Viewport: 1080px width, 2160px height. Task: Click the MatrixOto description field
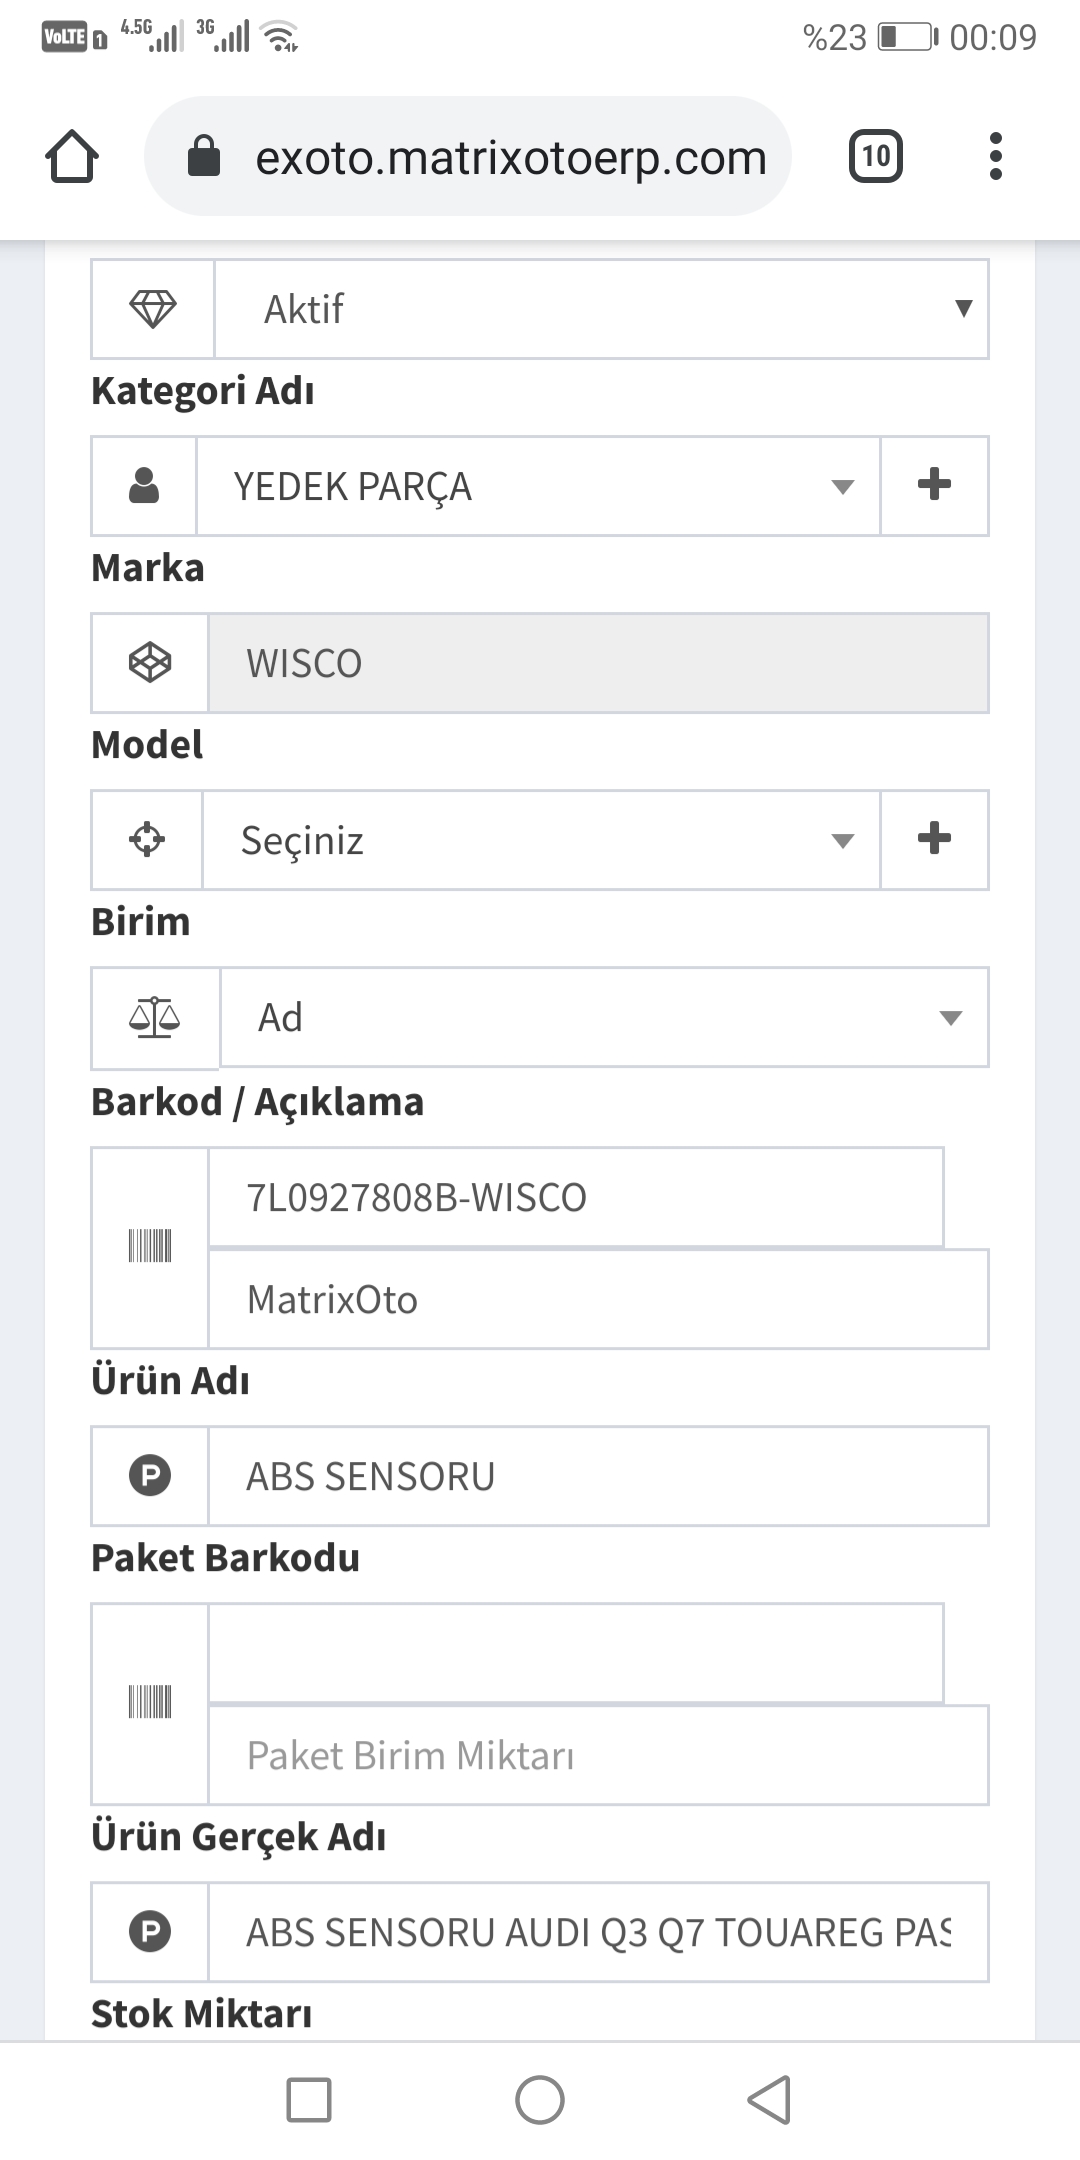tap(597, 1300)
